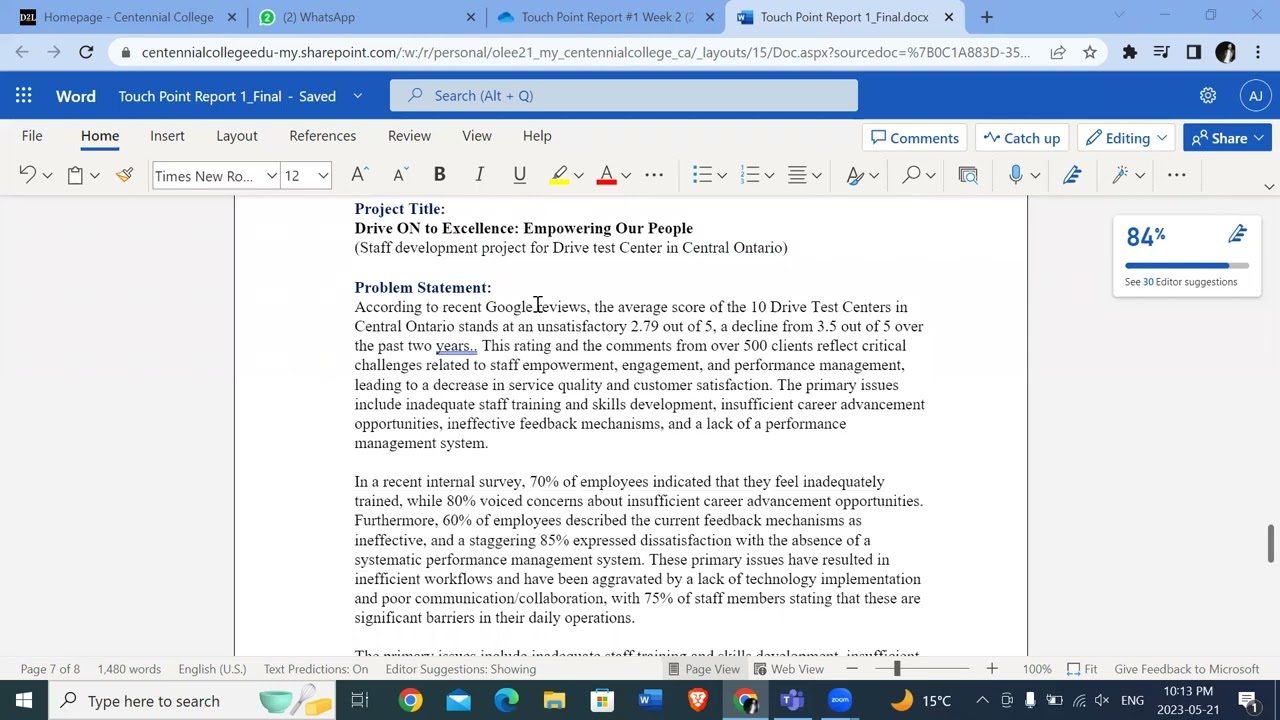Switch to the View tab
Viewport: 1280px width, 720px height.
click(x=477, y=136)
